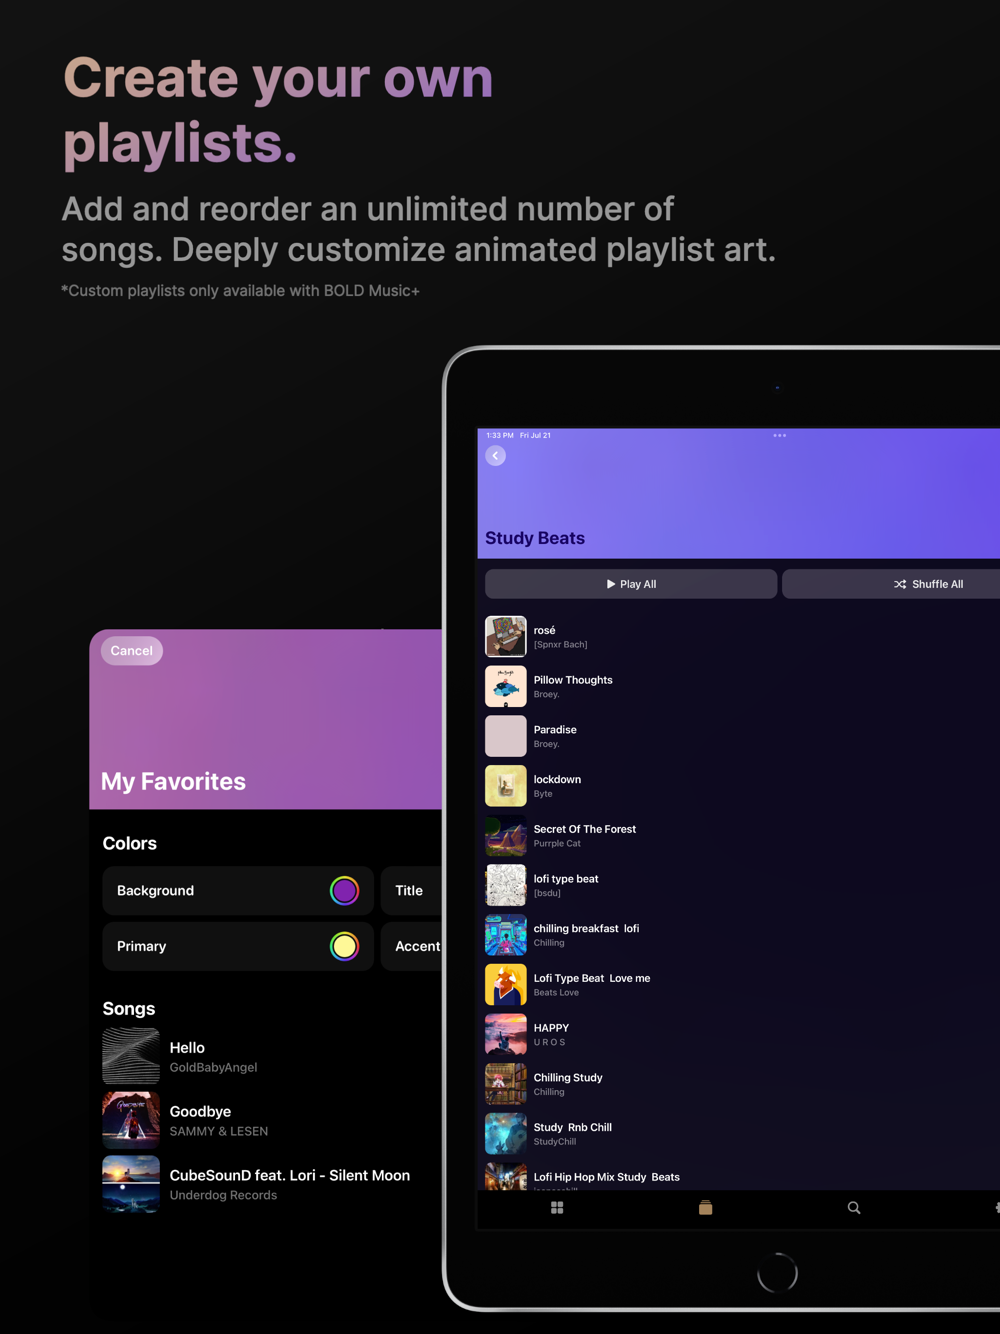1000x1334 pixels.
Task: Click the chilling breakfast lofi artwork
Action: point(506,935)
